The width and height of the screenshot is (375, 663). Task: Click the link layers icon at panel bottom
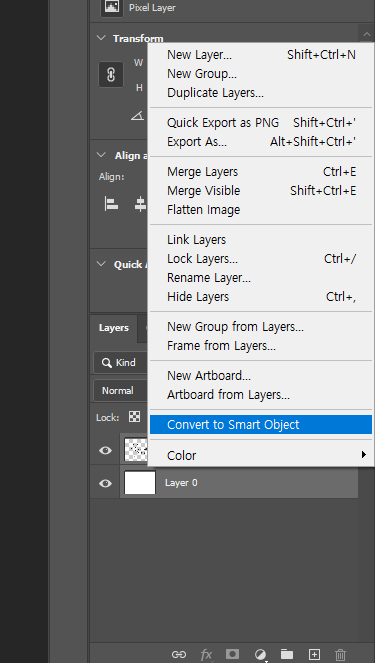pyautogui.click(x=178, y=654)
